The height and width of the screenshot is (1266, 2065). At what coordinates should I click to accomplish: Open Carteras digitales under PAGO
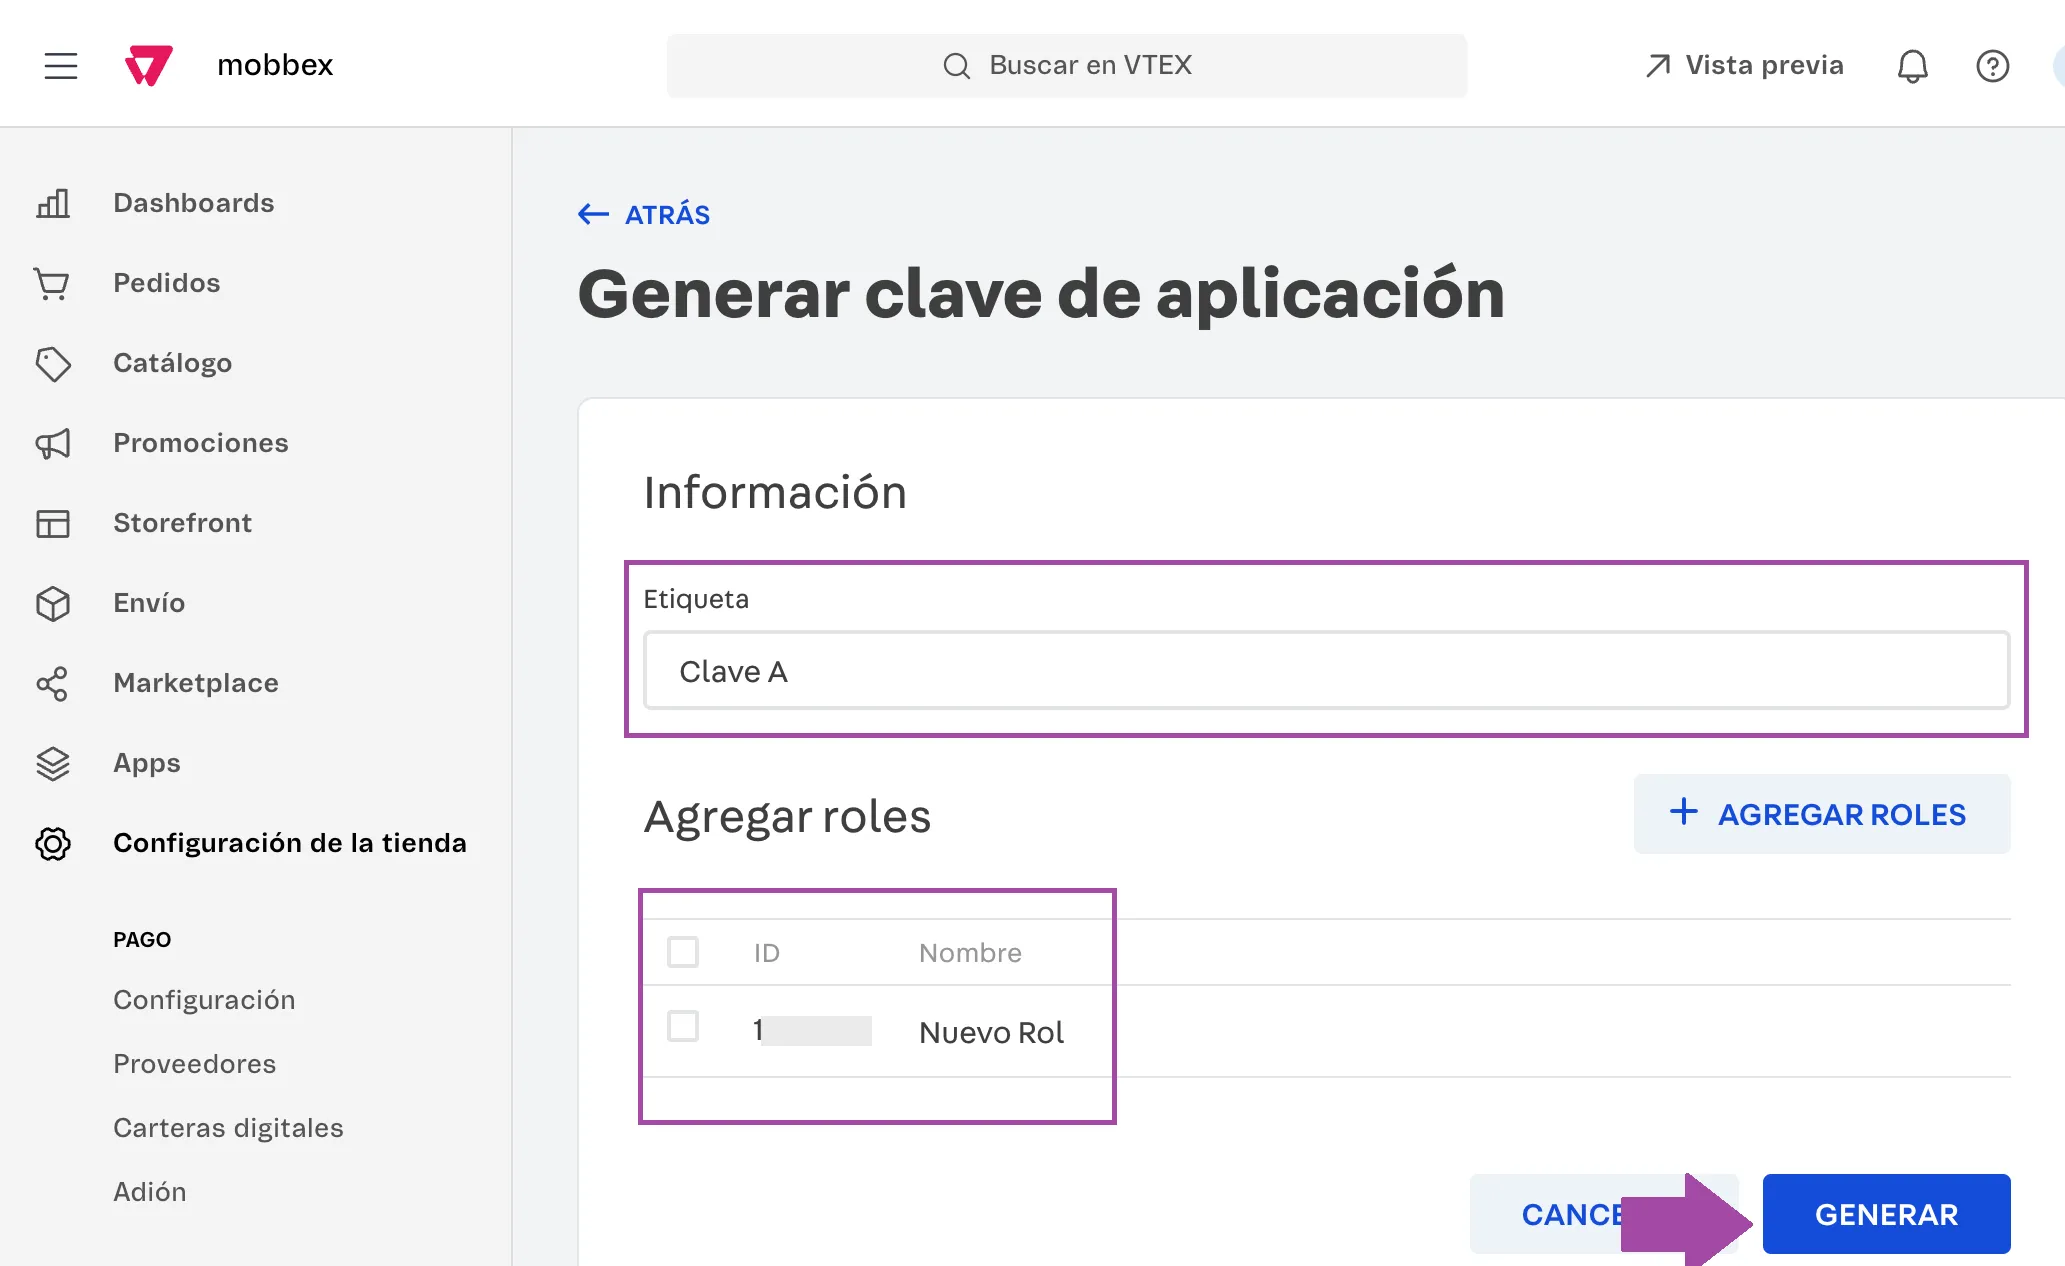(228, 1128)
